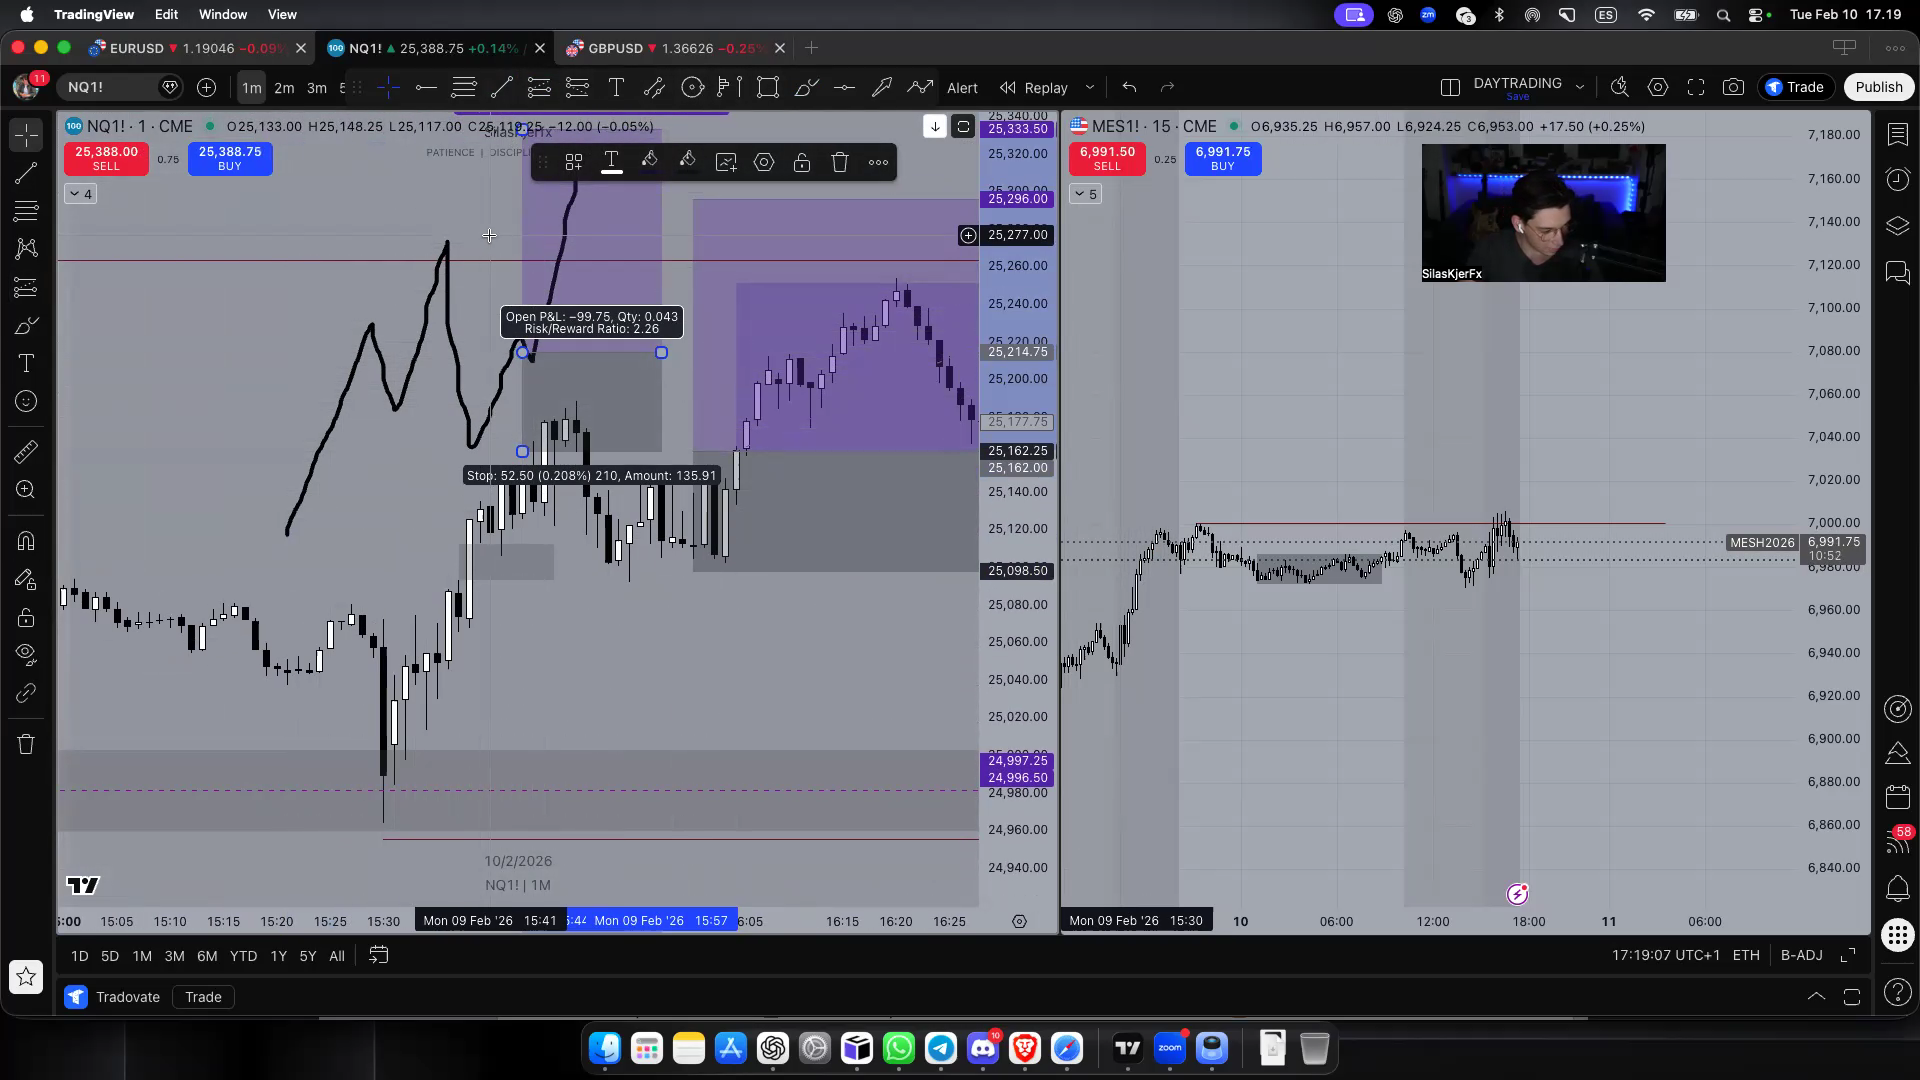Select the layout setup icon beside DAYTRADING
The image size is (1920, 1080).
(x=1450, y=88)
